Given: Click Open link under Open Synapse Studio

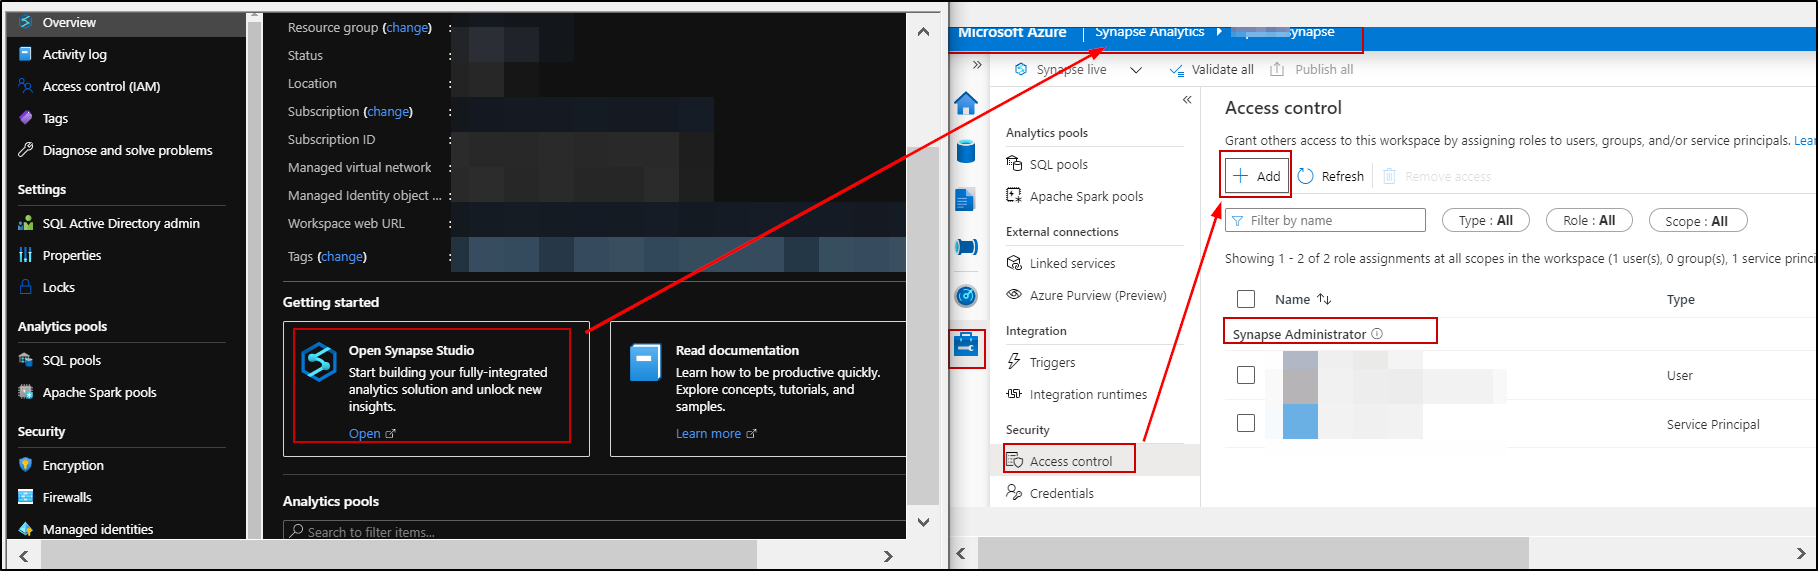Looking at the screenshot, I should pyautogui.click(x=372, y=433).
